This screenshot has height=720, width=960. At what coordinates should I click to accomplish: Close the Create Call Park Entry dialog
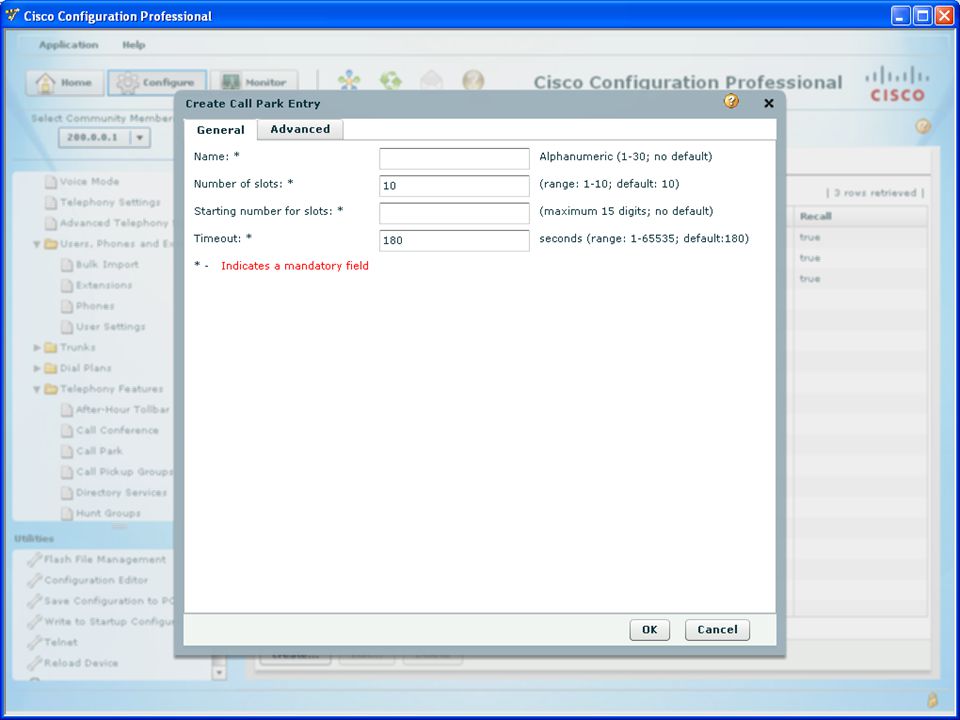(769, 103)
